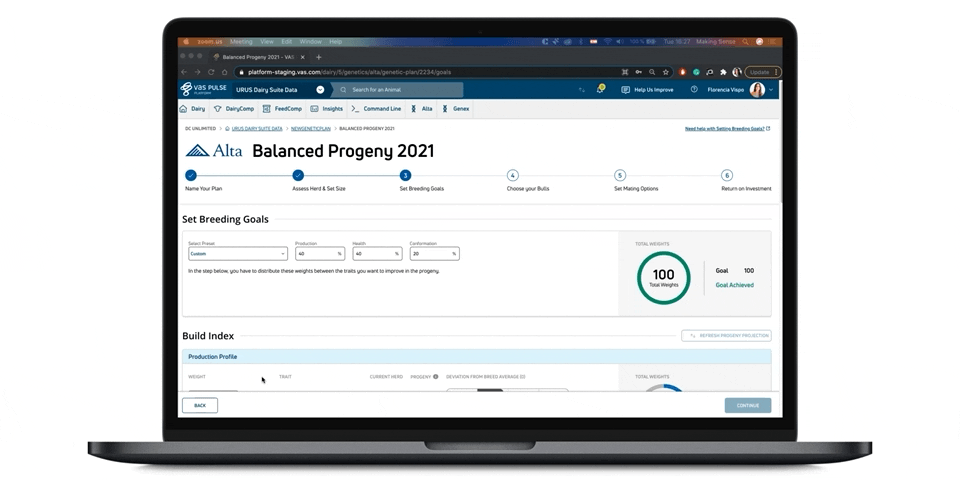Click the notification bell icon
This screenshot has height=480, width=960.
click(600, 90)
